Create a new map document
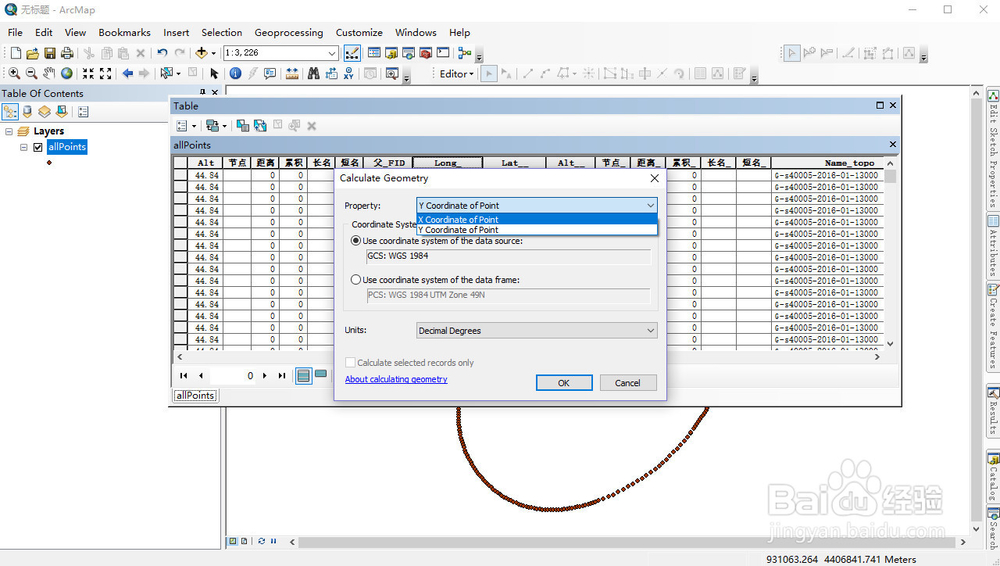1000x566 pixels. (x=16, y=54)
